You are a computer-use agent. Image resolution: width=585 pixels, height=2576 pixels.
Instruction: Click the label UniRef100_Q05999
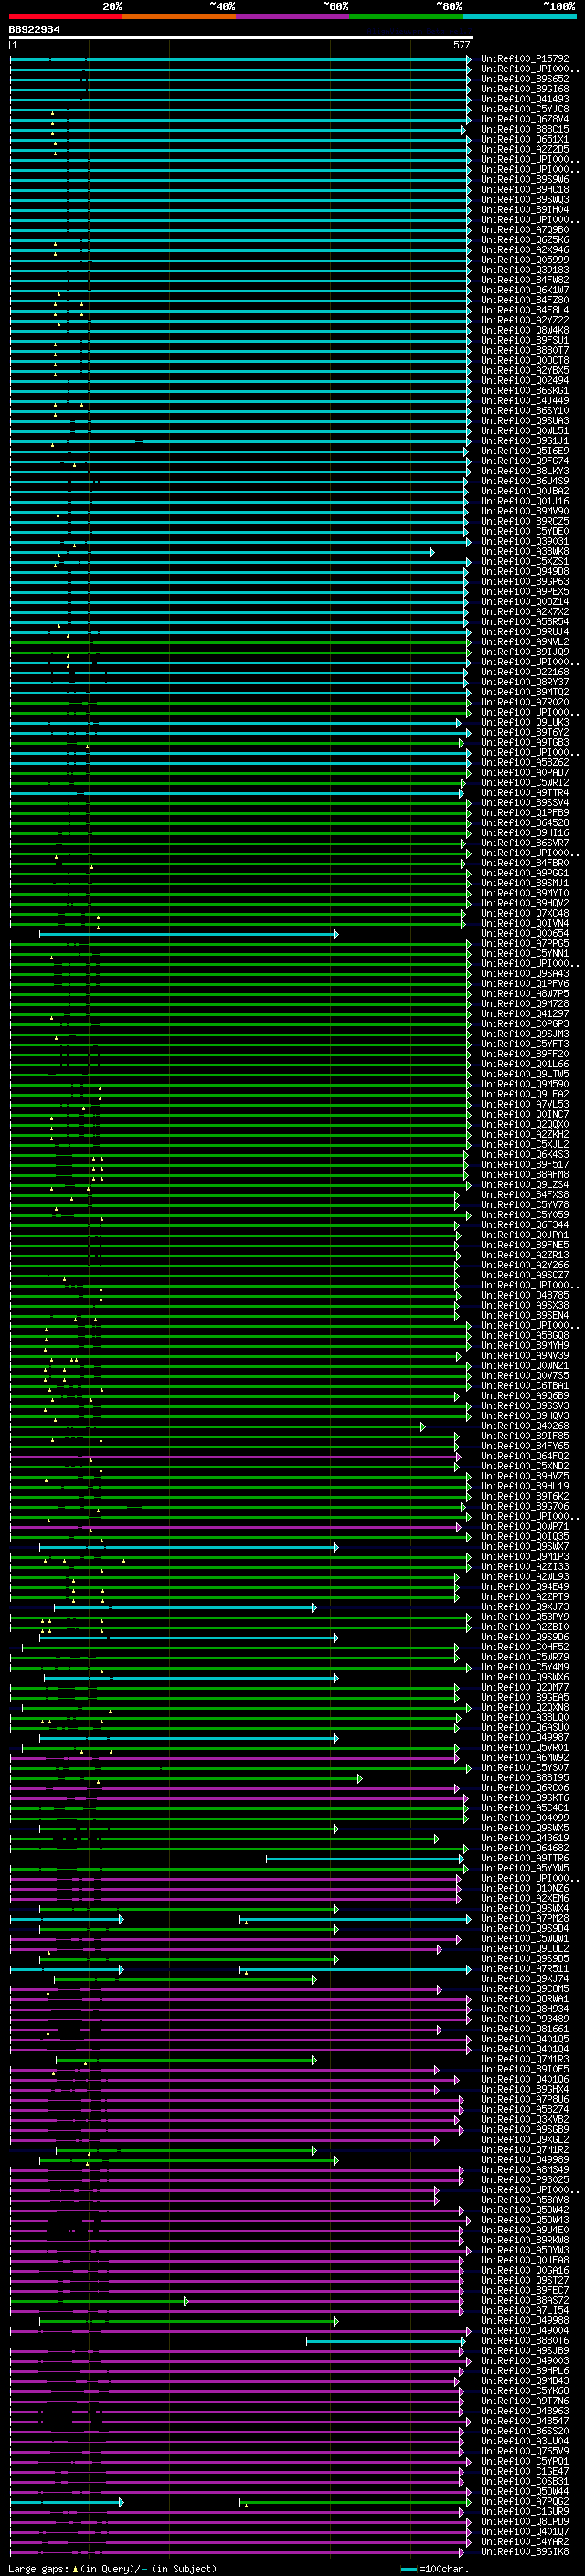click(x=525, y=260)
